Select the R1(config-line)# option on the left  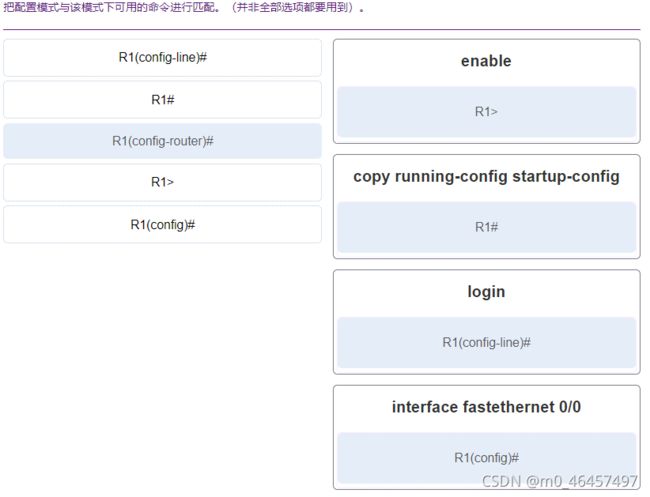162,58
